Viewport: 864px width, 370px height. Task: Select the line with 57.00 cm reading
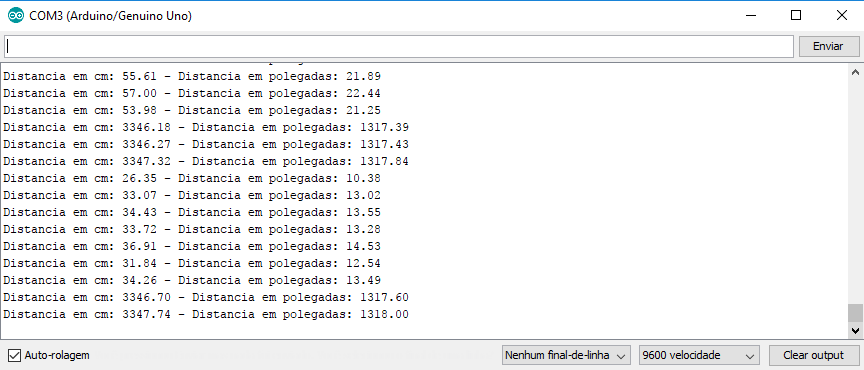point(192,93)
